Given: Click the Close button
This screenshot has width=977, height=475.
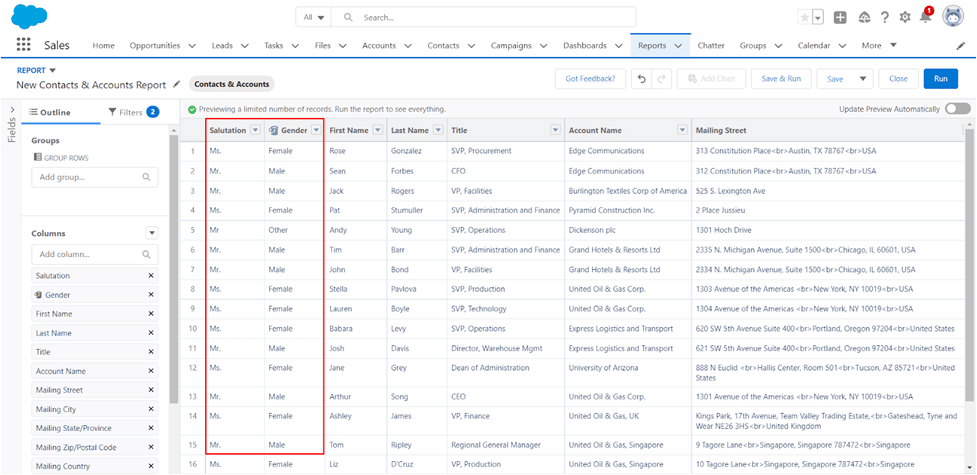Looking at the screenshot, I should [898, 79].
